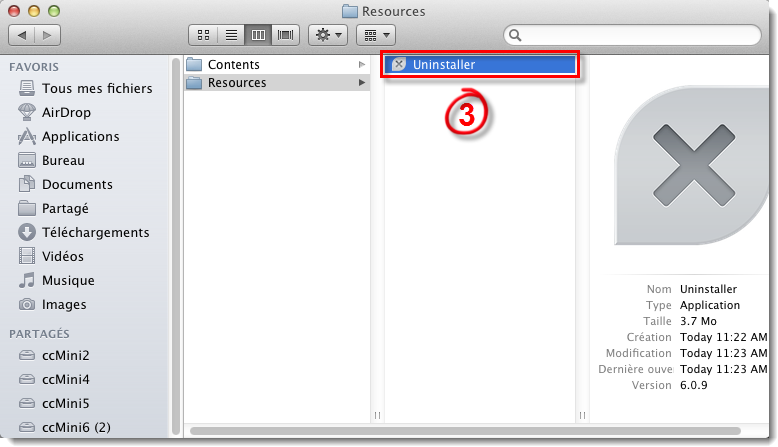Select the Uninstaller application
This screenshot has height=447, width=778.
click(x=480, y=64)
